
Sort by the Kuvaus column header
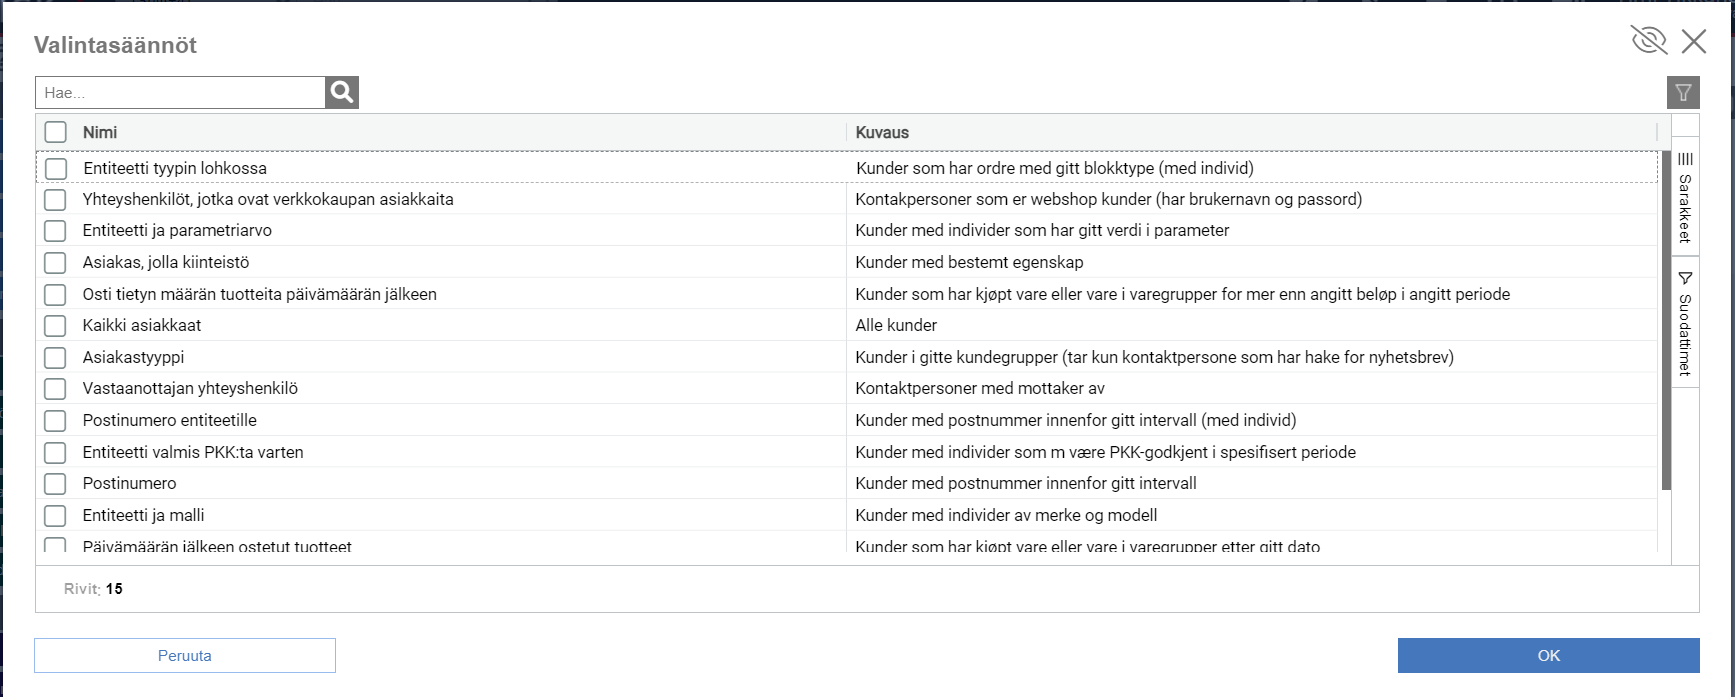point(882,132)
